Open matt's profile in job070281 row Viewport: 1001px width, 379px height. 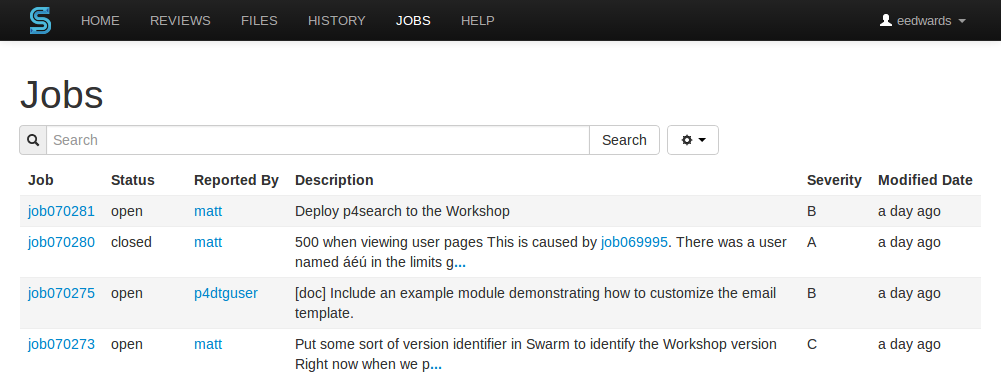point(208,211)
